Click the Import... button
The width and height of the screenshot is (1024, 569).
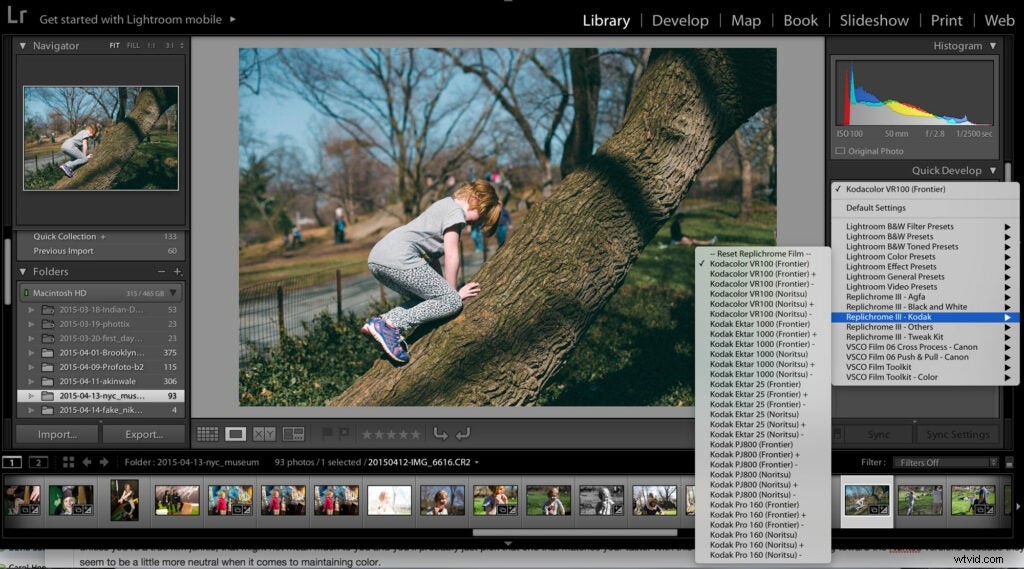point(57,434)
